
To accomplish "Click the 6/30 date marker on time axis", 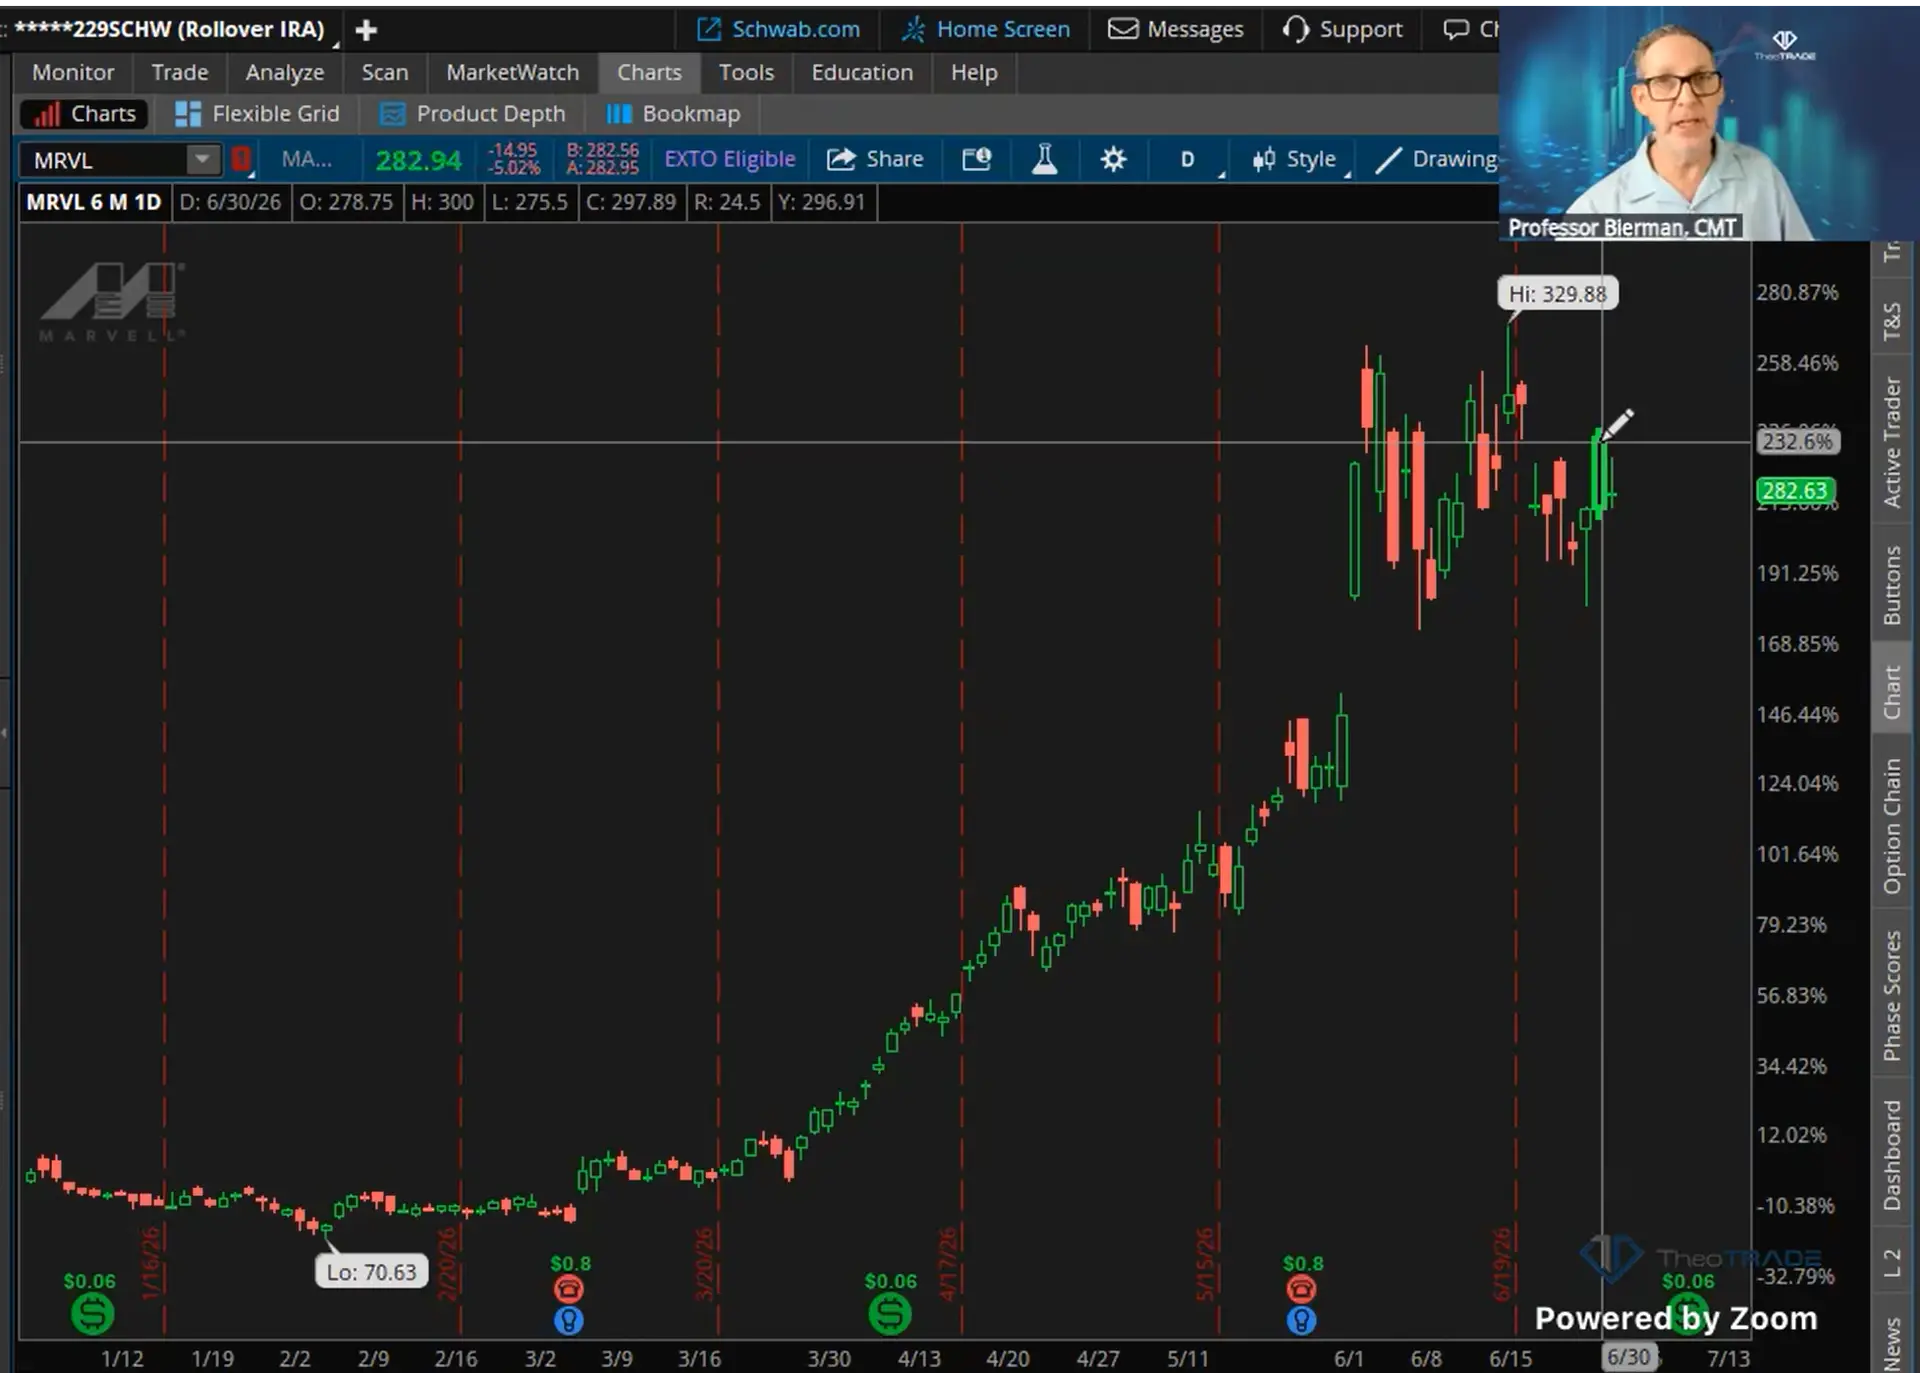I will coord(1628,1357).
